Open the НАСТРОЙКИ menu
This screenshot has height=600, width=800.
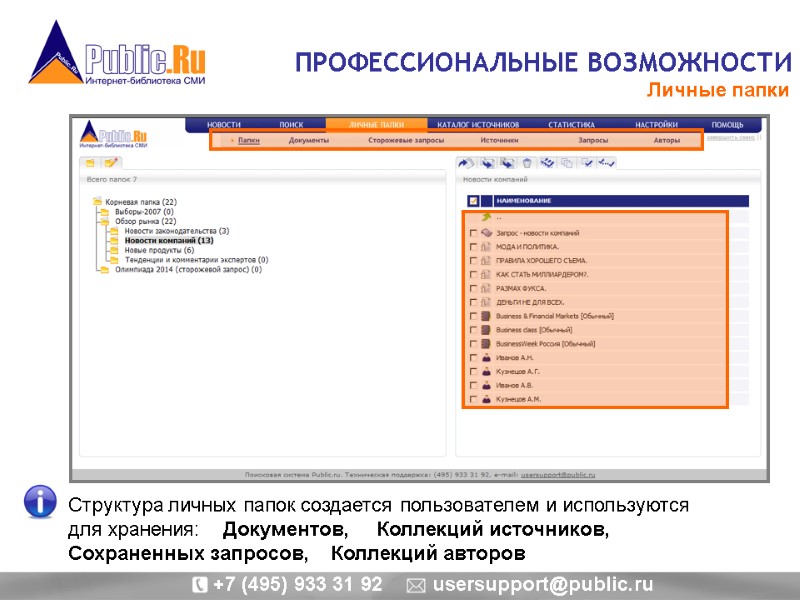pyautogui.click(x=656, y=124)
